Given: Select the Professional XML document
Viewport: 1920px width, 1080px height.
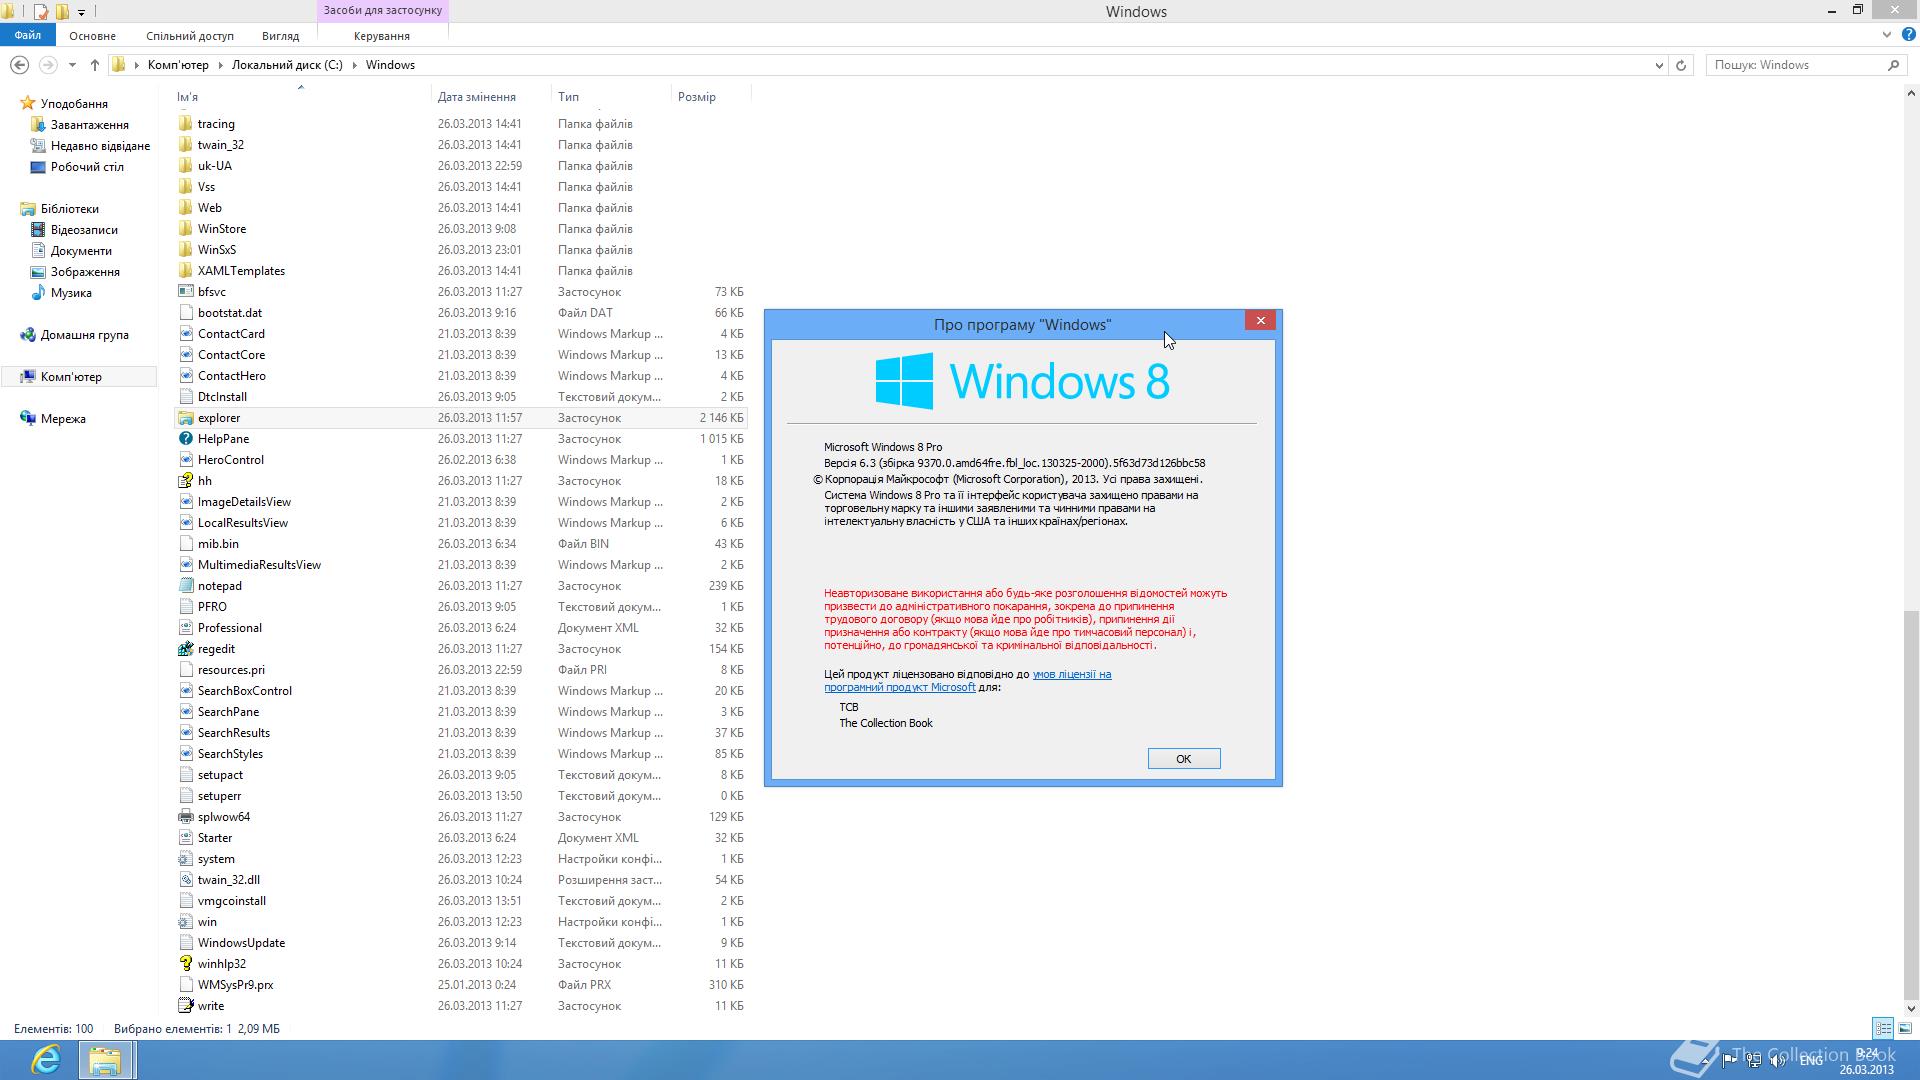Looking at the screenshot, I should click(229, 628).
